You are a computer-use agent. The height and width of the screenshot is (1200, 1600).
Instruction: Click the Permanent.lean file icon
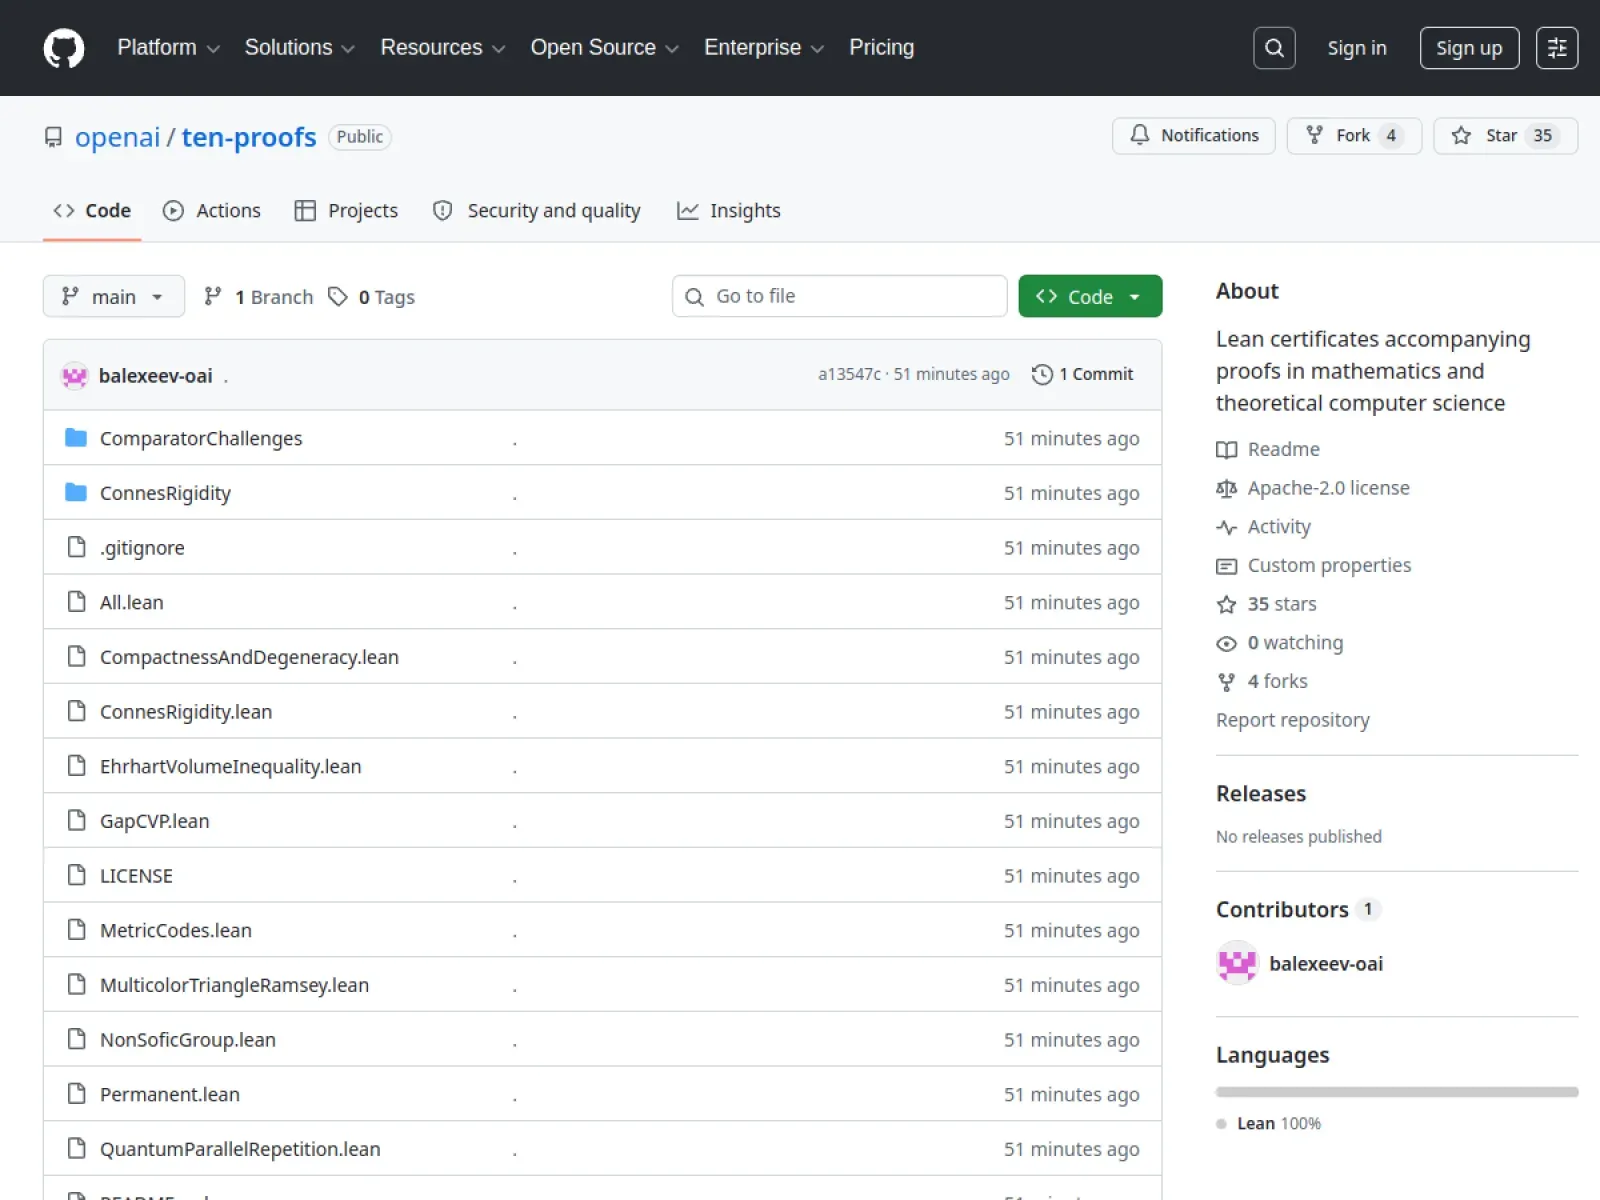click(x=76, y=1094)
